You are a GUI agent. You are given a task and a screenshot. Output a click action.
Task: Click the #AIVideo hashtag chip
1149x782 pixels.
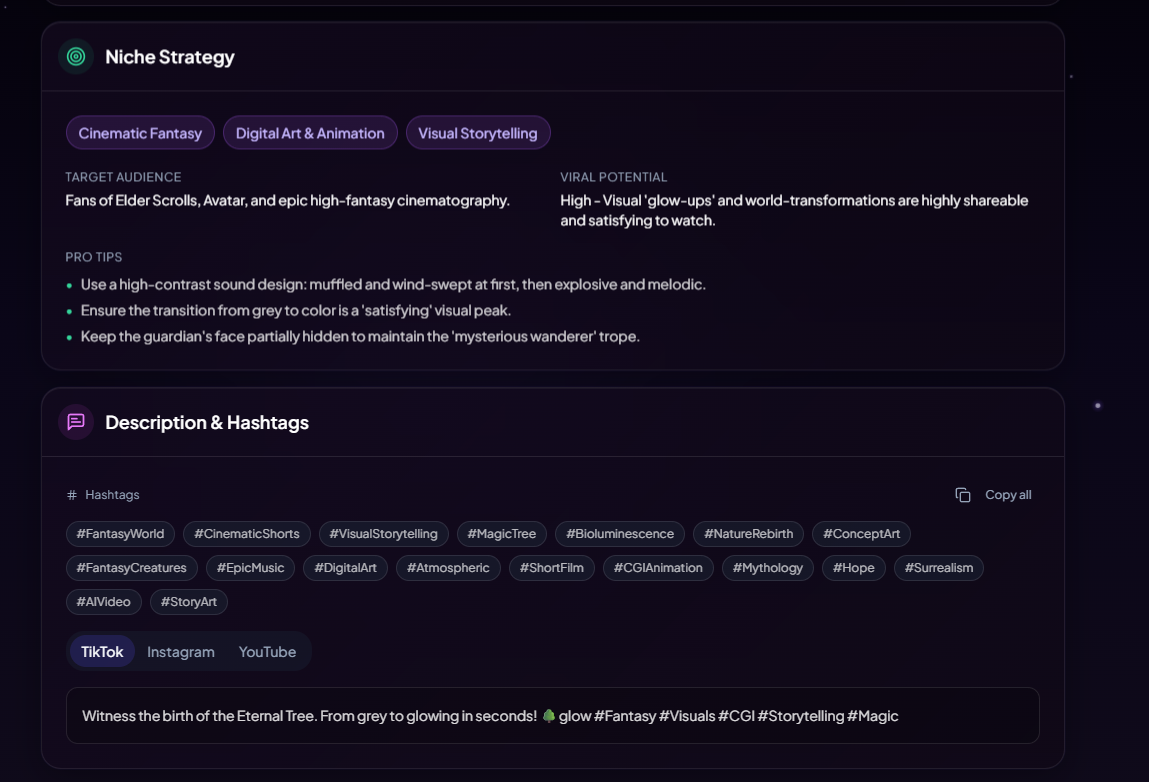[104, 602]
